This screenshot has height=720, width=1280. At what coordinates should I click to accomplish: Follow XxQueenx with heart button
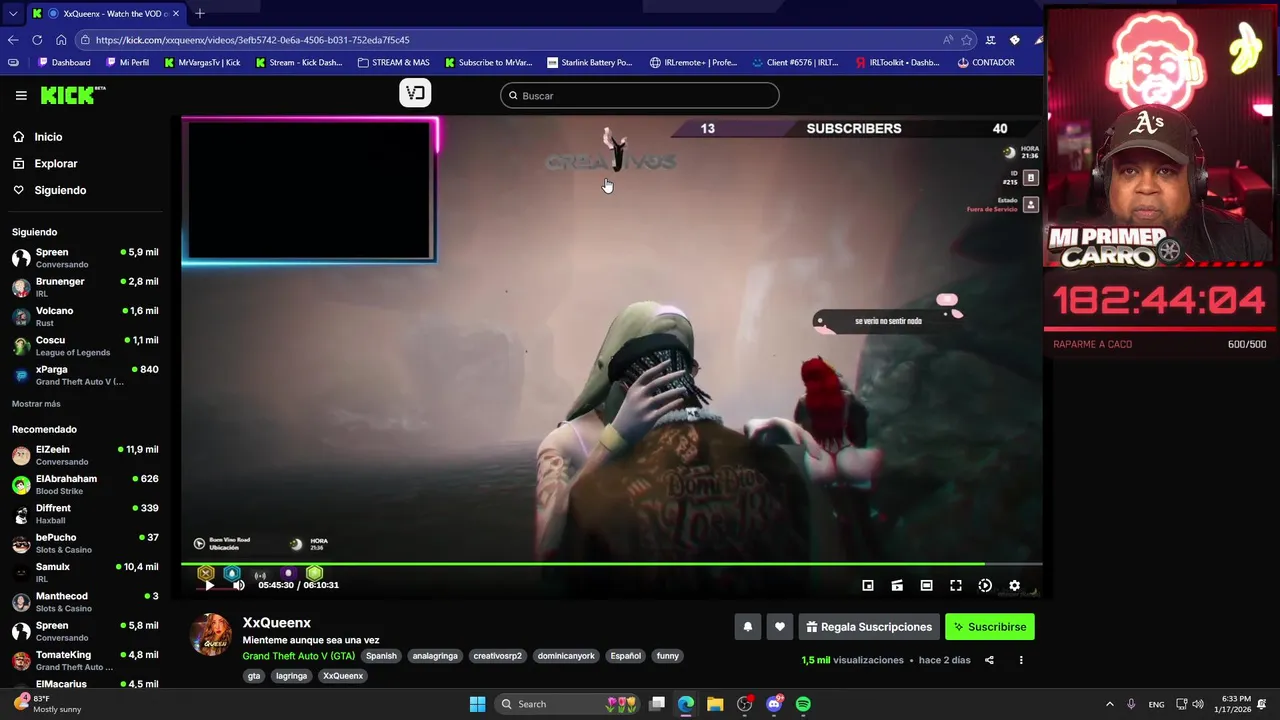point(780,627)
